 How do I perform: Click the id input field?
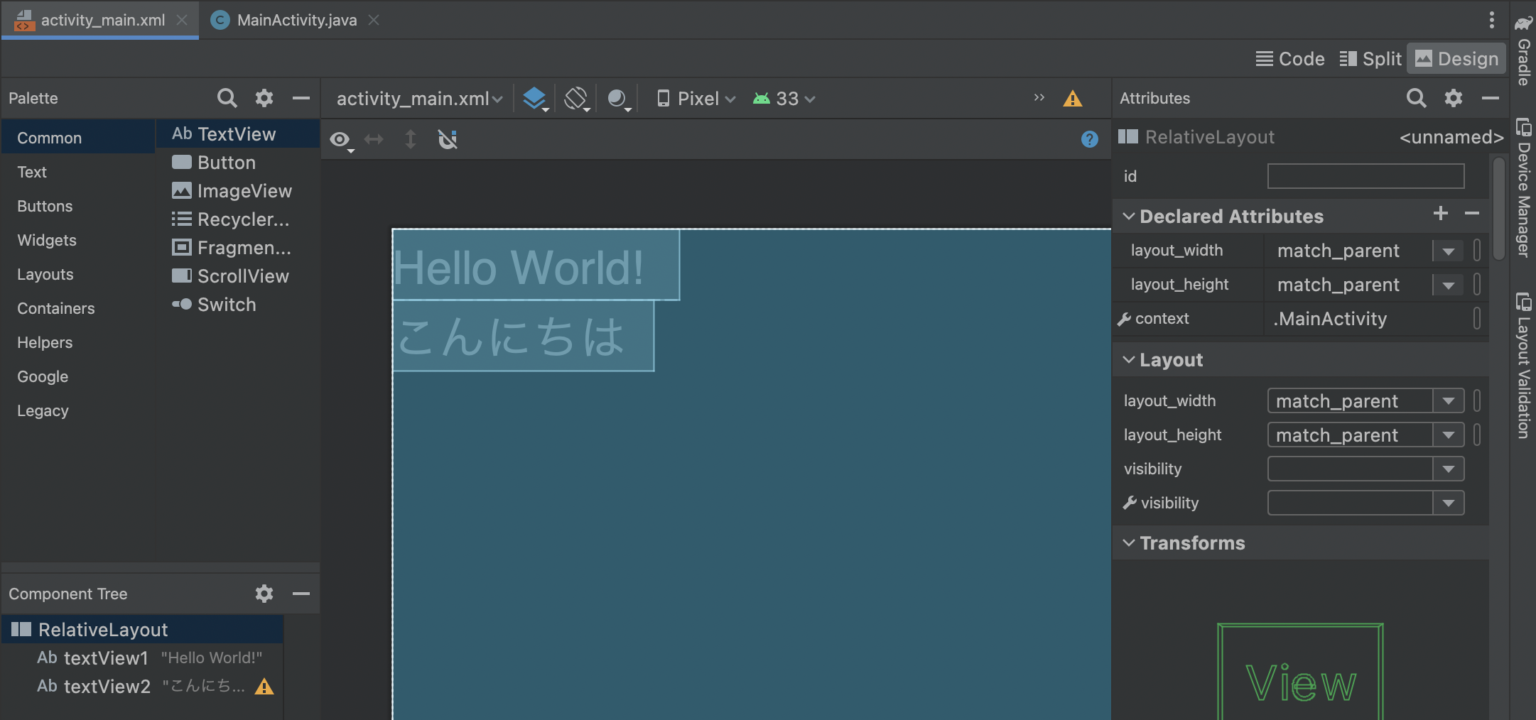(1366, 176)
